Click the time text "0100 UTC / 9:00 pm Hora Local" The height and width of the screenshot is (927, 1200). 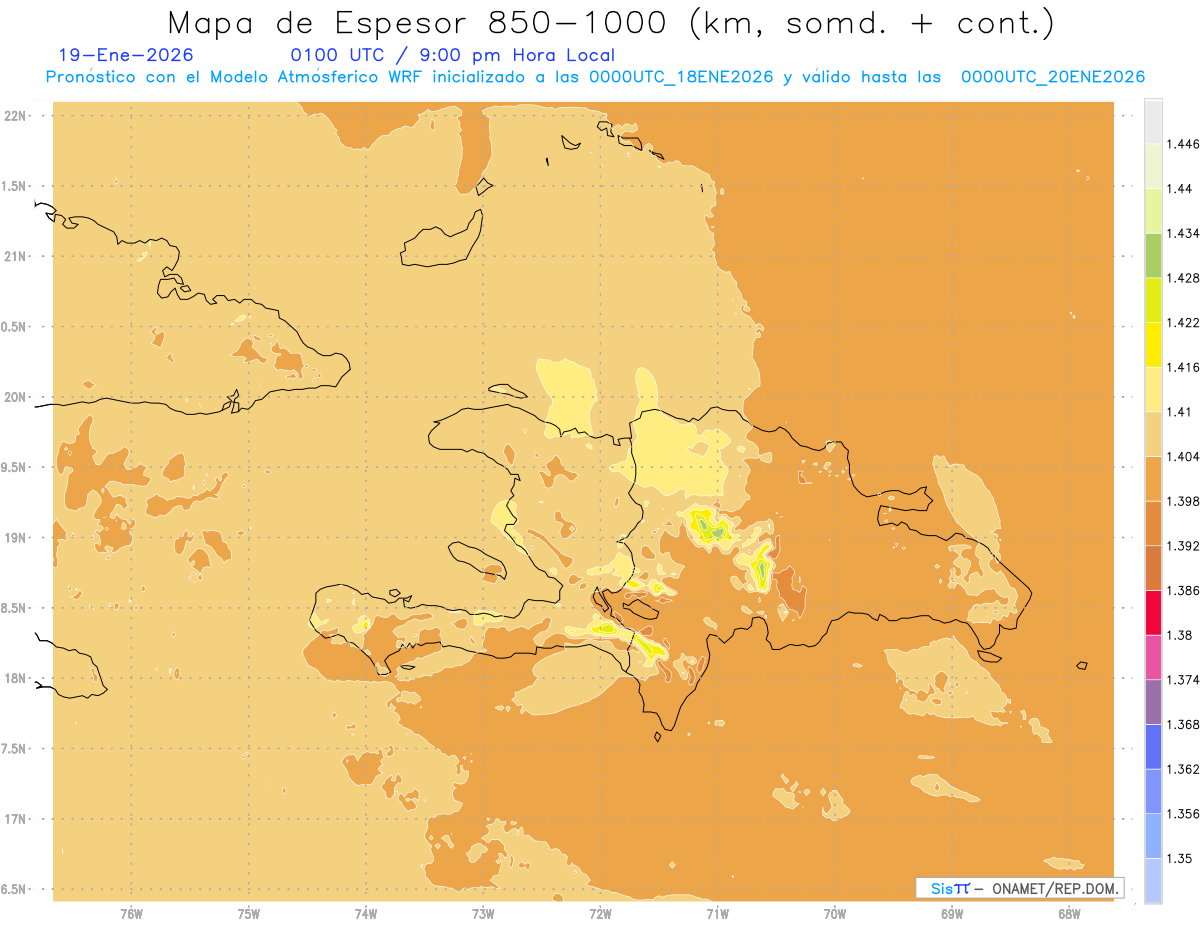tap(452, 56)
